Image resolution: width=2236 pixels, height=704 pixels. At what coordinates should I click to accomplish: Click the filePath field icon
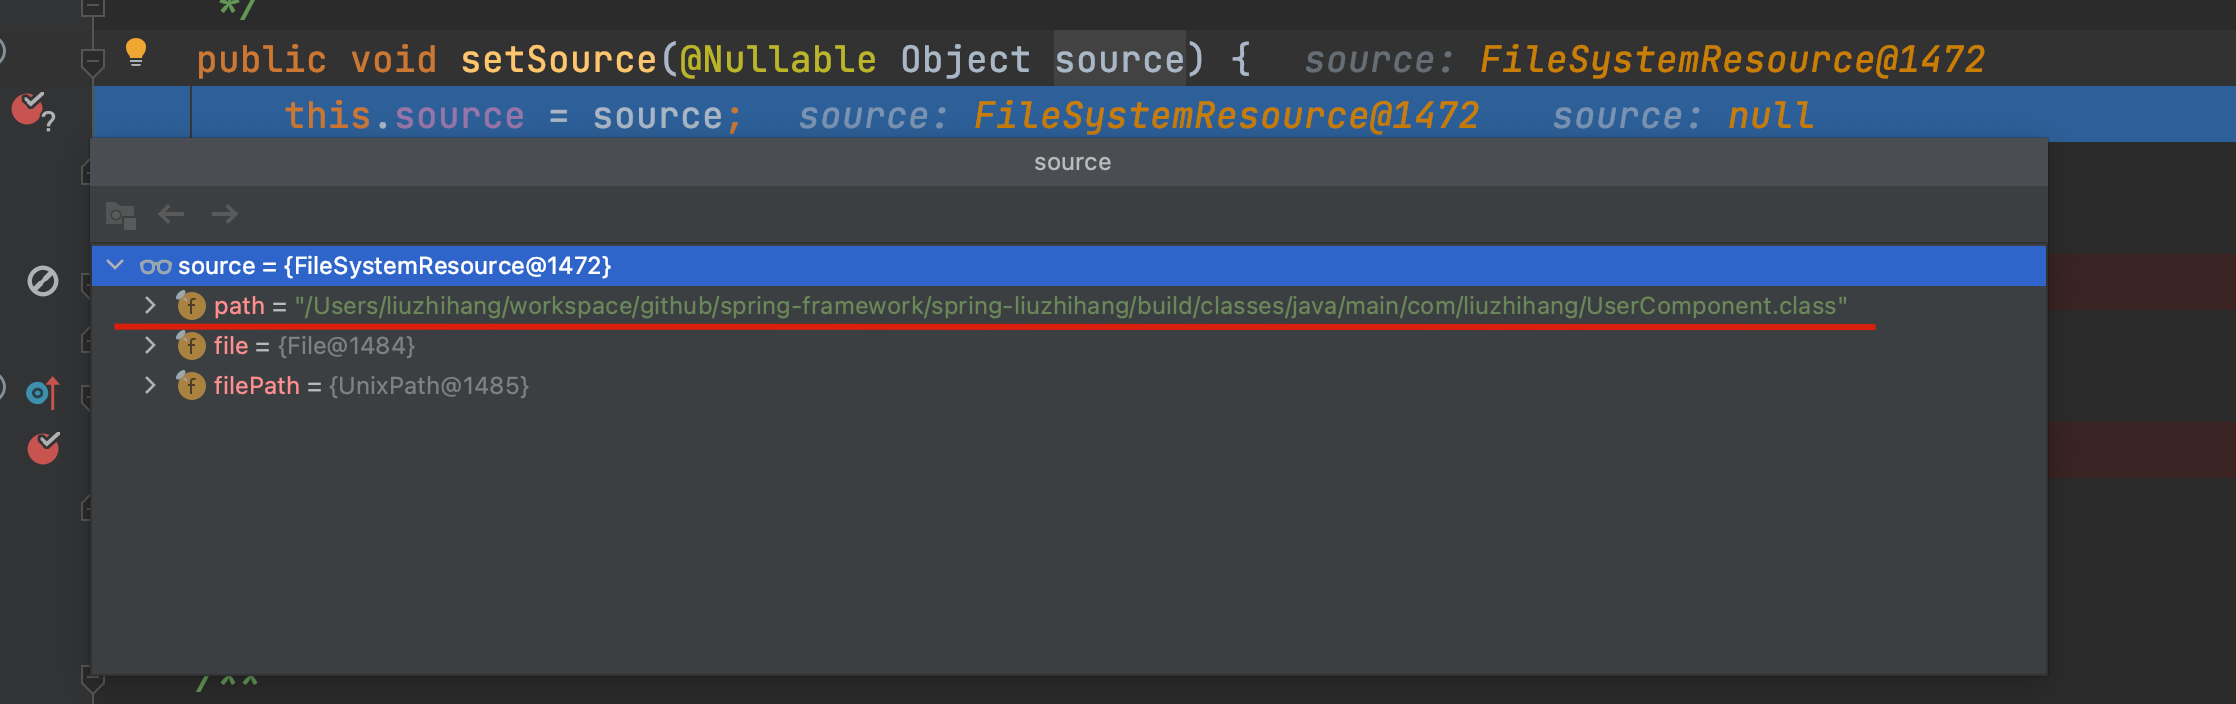coord(190,385)
